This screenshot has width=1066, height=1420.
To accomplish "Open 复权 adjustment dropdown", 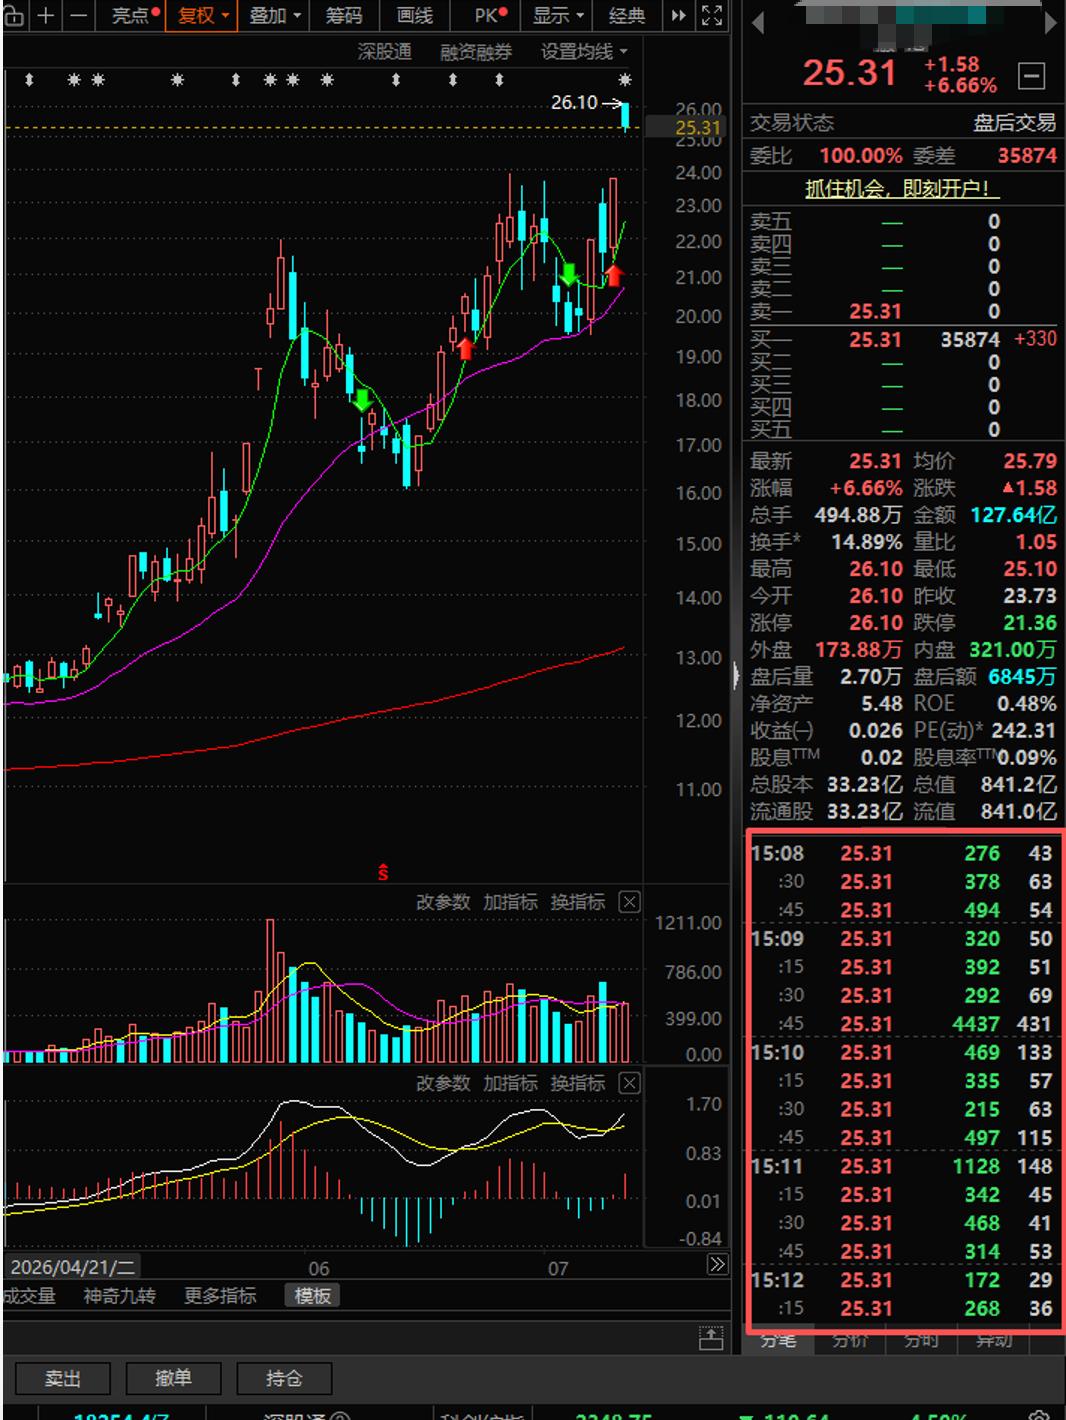I will (x=203, y=15).
